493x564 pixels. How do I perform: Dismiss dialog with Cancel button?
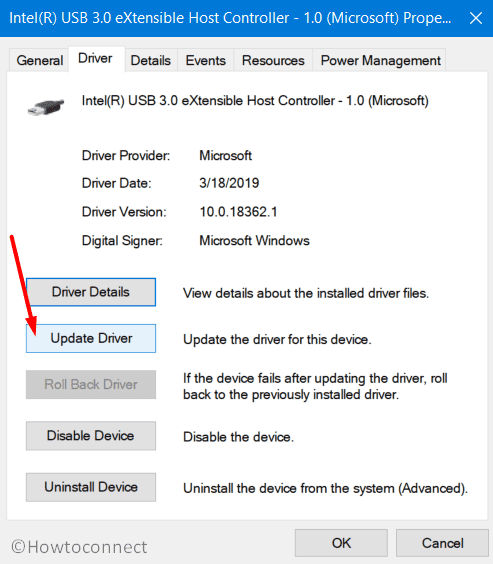[x=442, y=543]
